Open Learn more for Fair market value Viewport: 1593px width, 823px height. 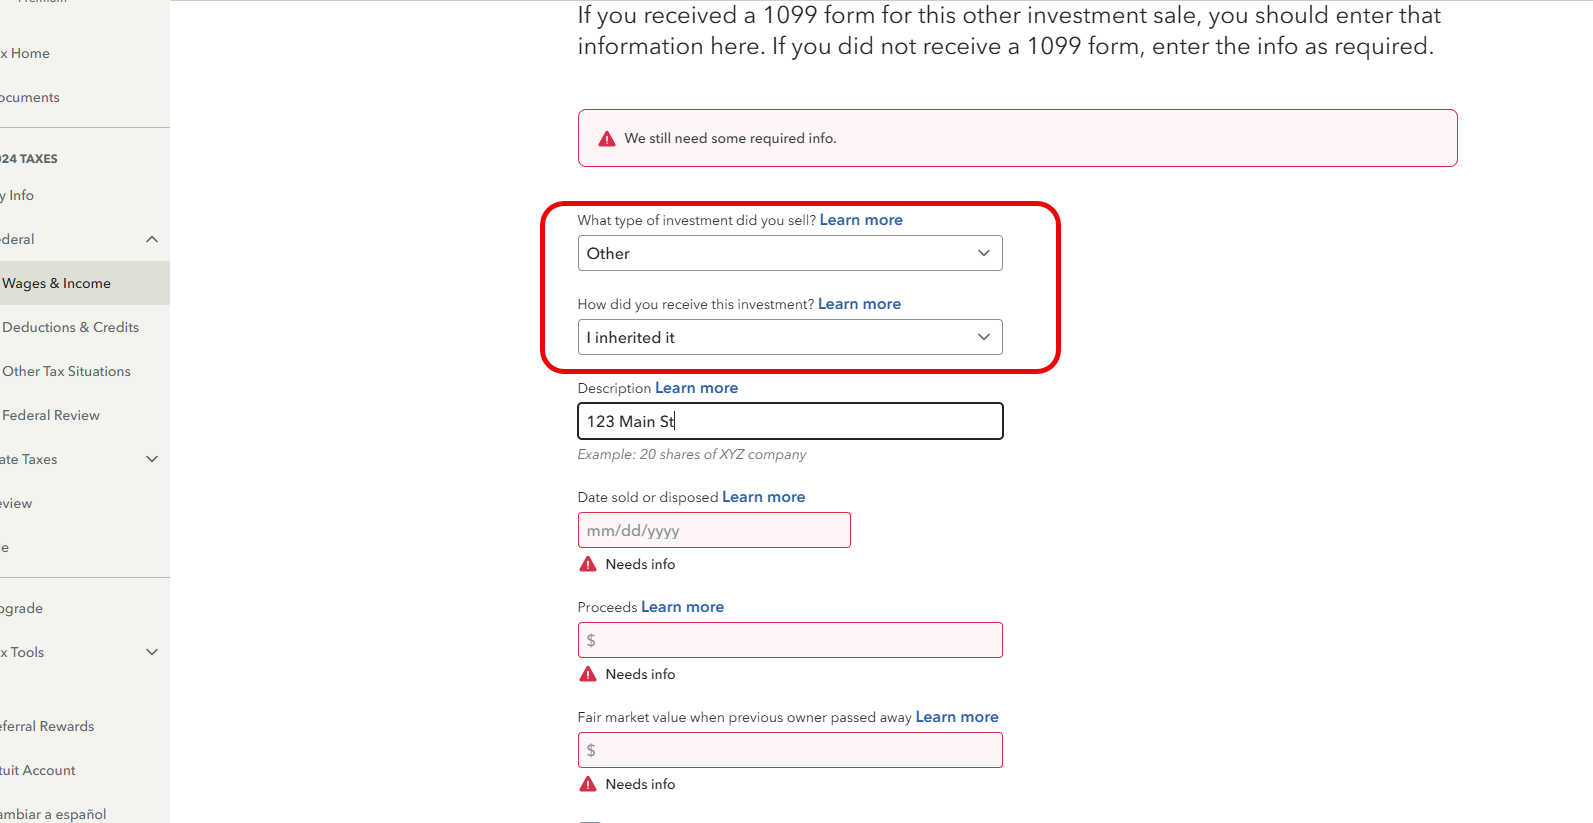(x=956, y=717)
